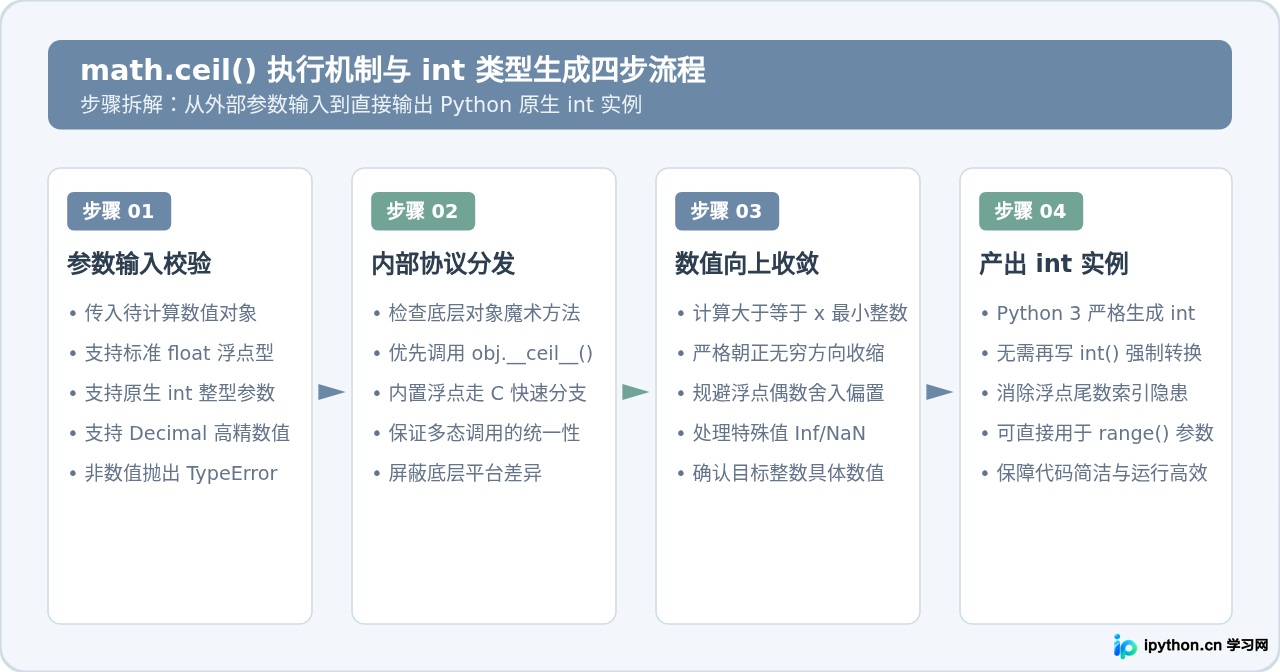Click bullet 保证多态调用的统一性
This screenshot has width=1280, height=672.
point(475,433)
